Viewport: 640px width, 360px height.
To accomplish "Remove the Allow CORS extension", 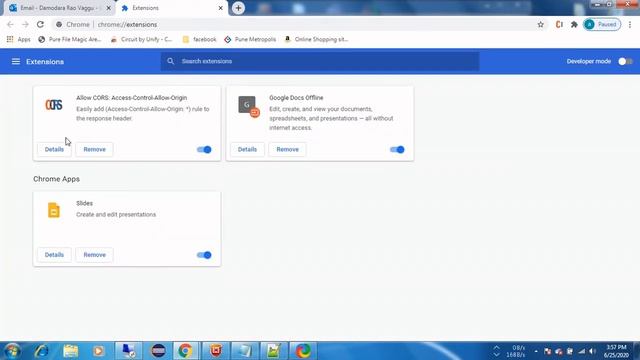I will 94,149.
